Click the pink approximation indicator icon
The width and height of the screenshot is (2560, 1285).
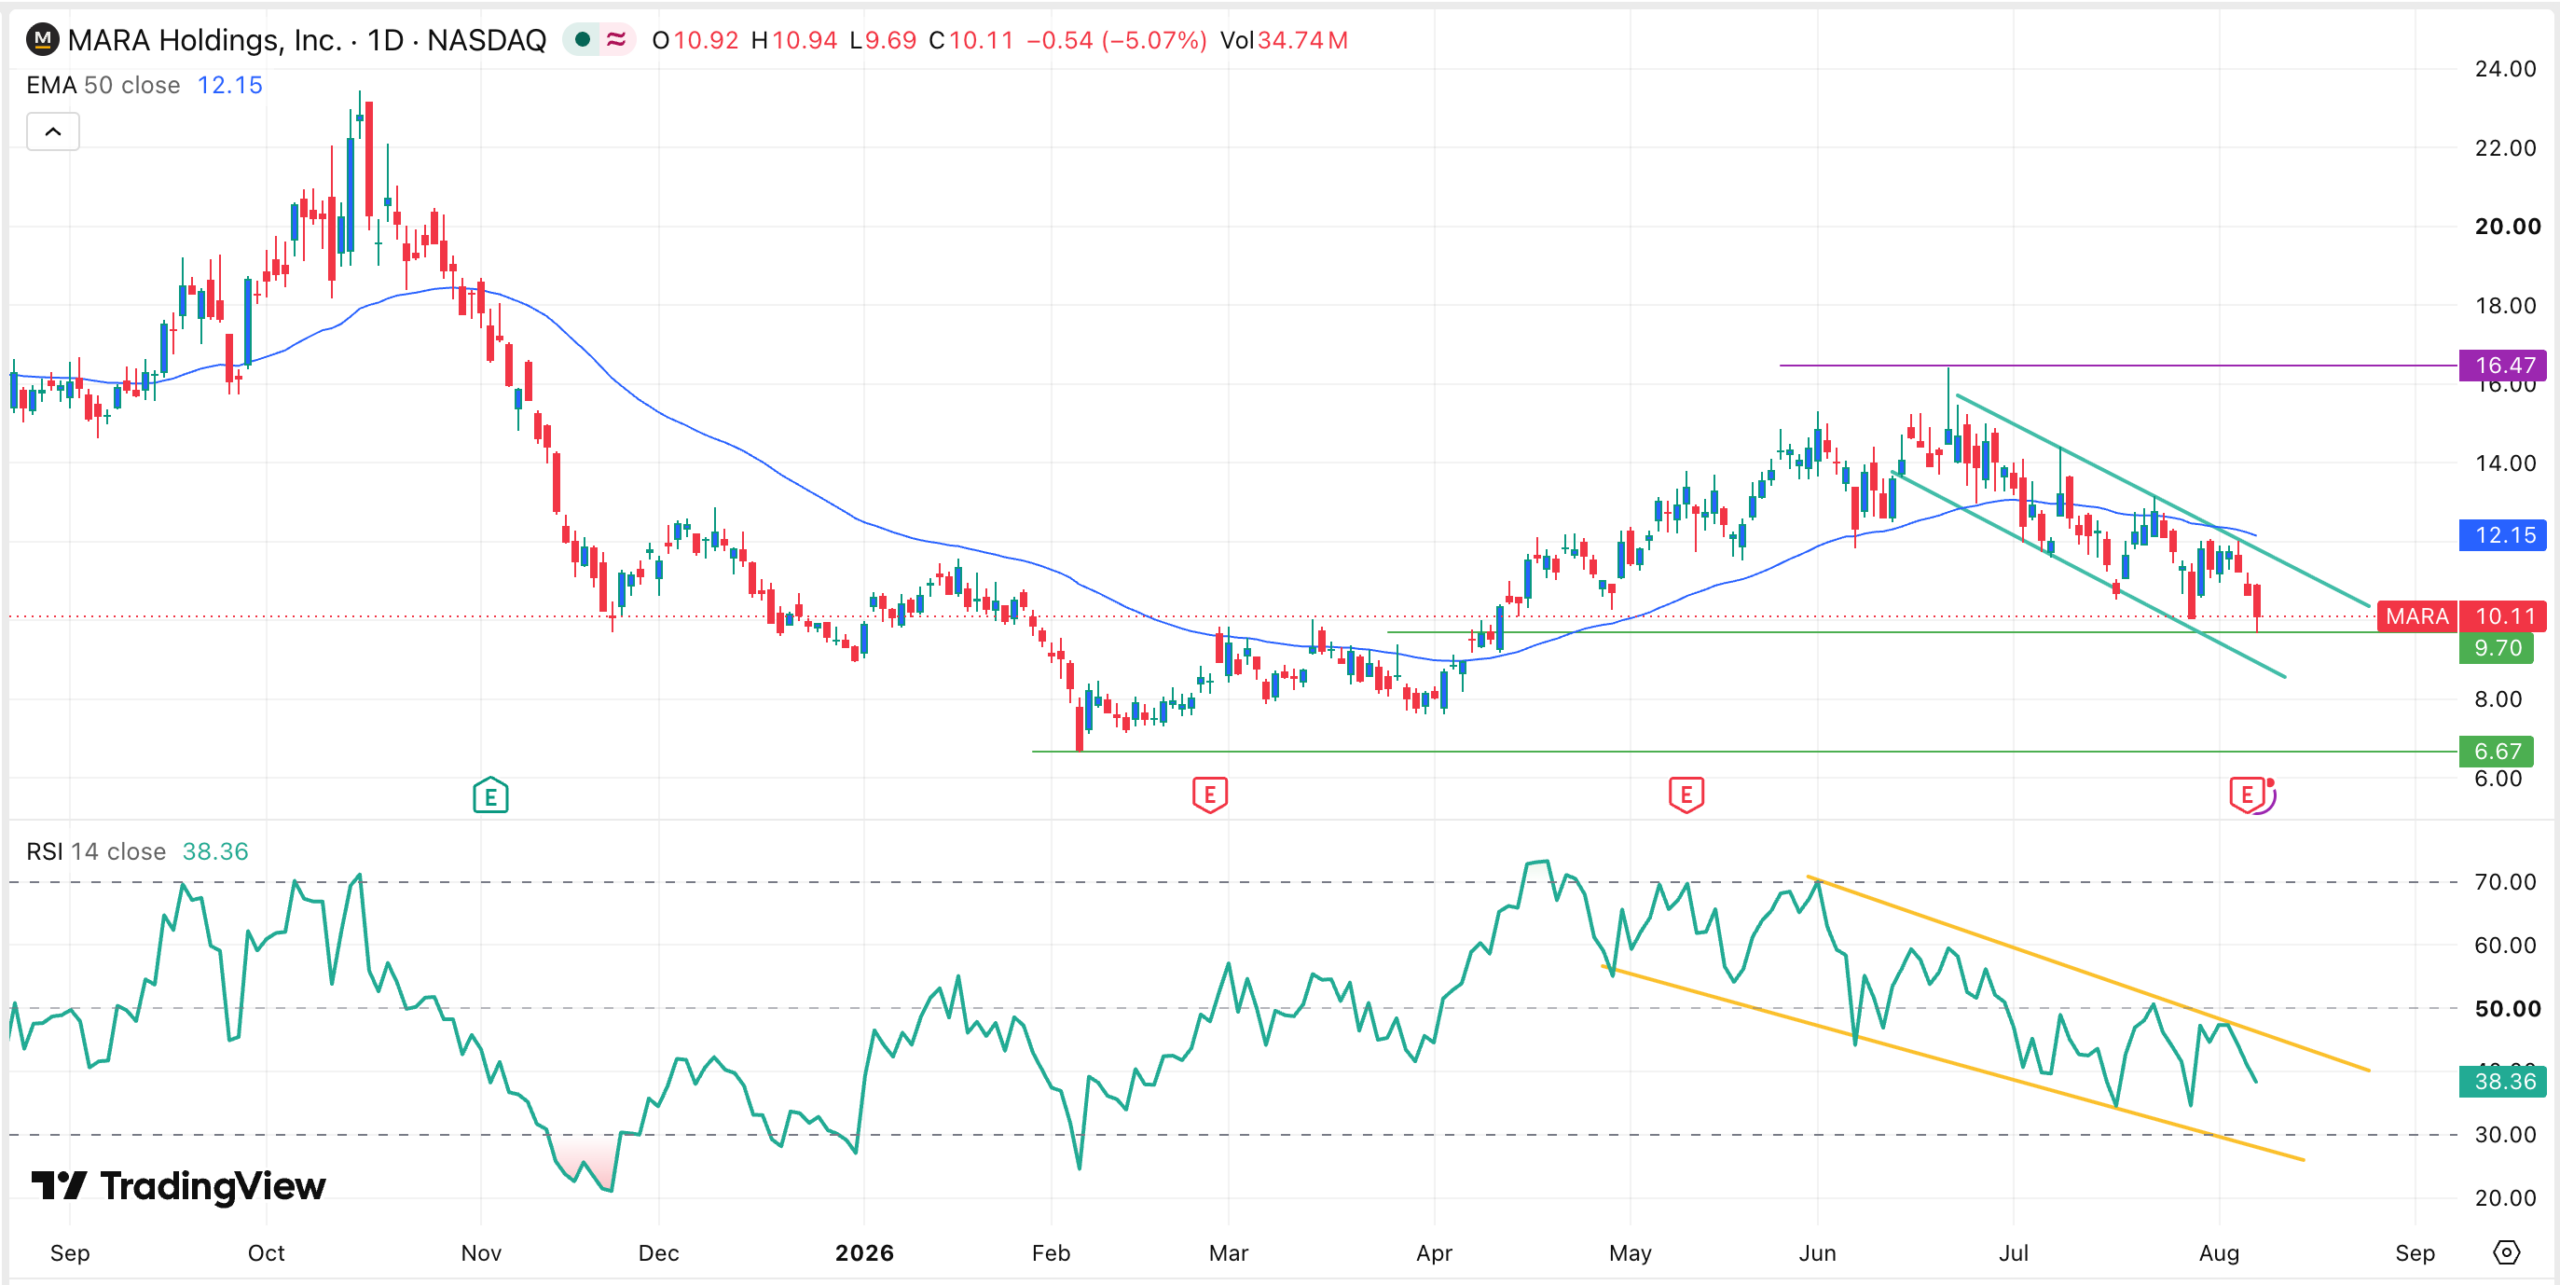(x=616, y=40)
